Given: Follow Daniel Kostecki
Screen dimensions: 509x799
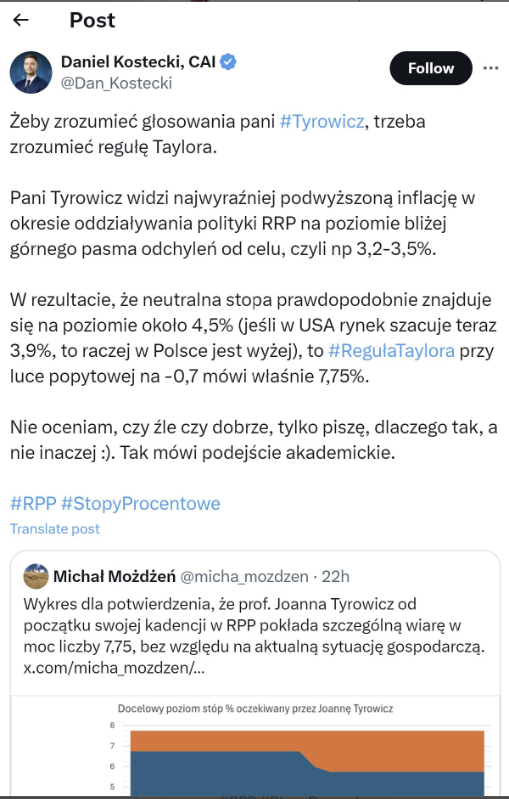Looking at the screenshot, I should point(431,68).
